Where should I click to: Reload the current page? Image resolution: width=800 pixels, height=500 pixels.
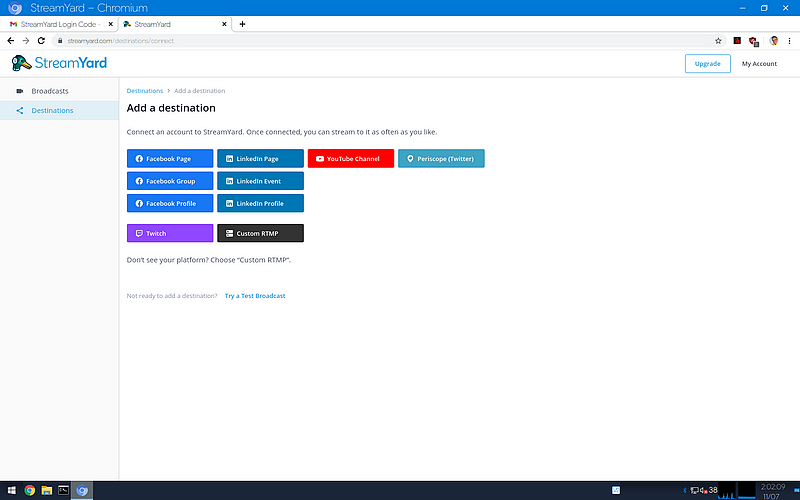[x=41, y=41]
